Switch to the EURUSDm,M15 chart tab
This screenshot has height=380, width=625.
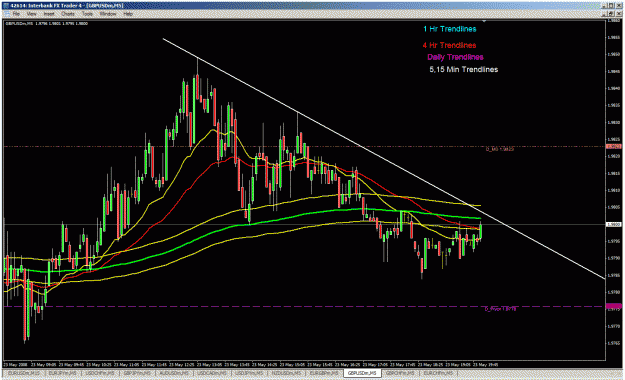[x=24, y=373]
